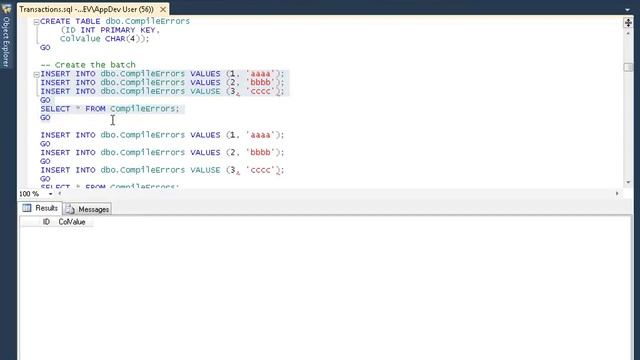This screenshot has width=640, height=360.
Task: Click the horizontal scroll left arrow
Action: (x=60, y=193)
